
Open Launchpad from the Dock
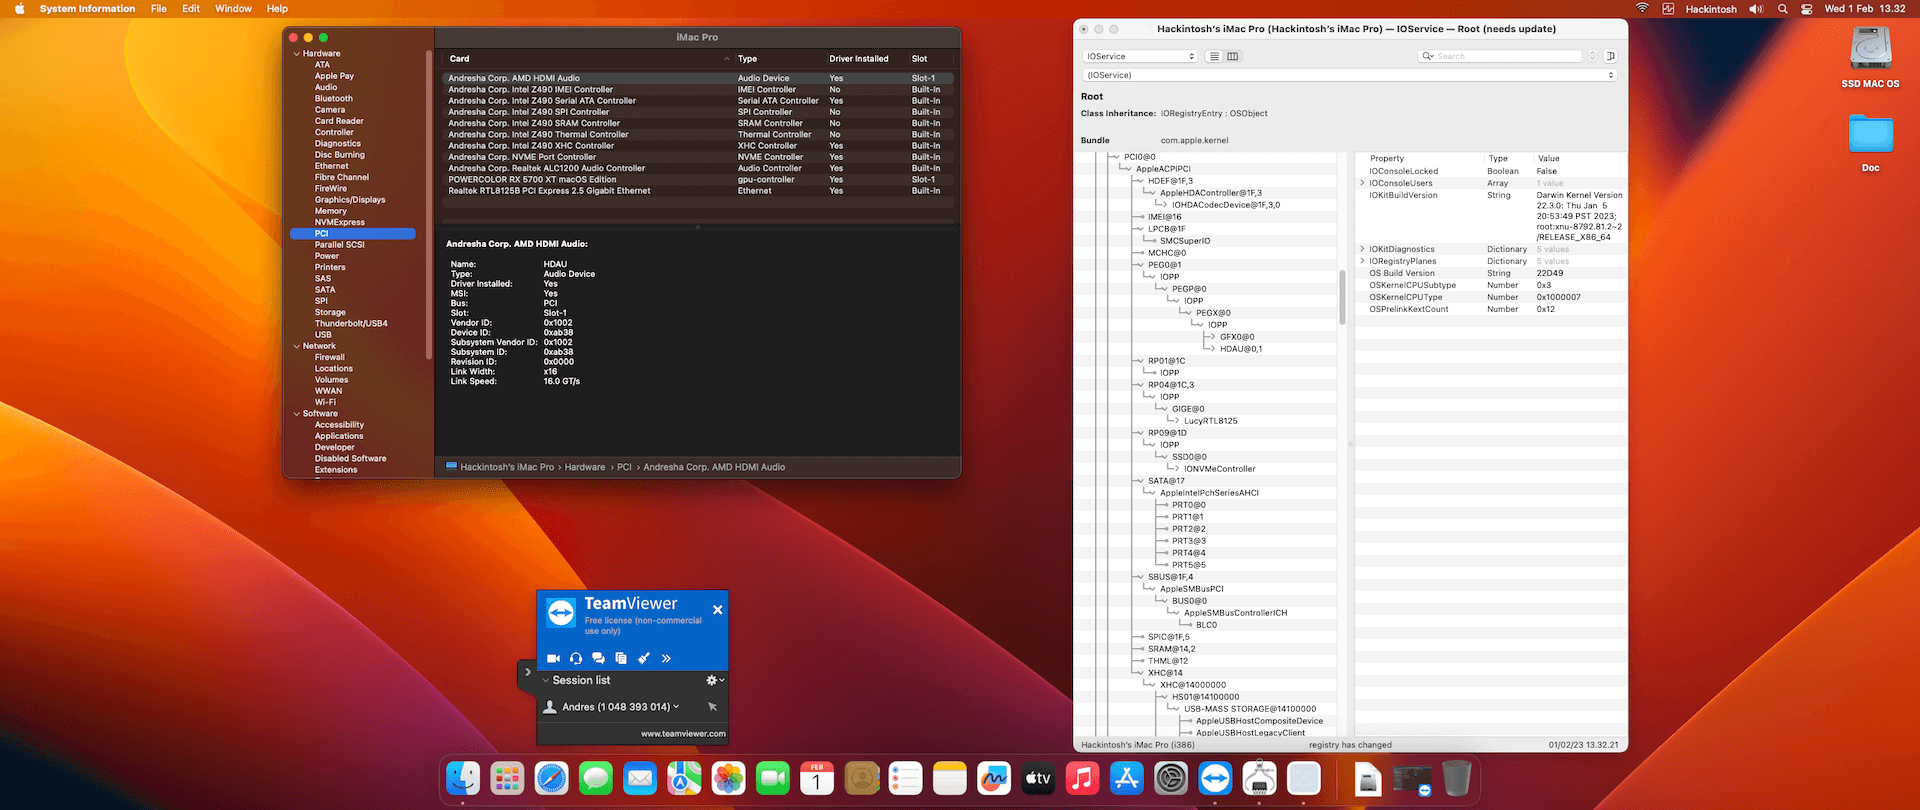[507, 778]
